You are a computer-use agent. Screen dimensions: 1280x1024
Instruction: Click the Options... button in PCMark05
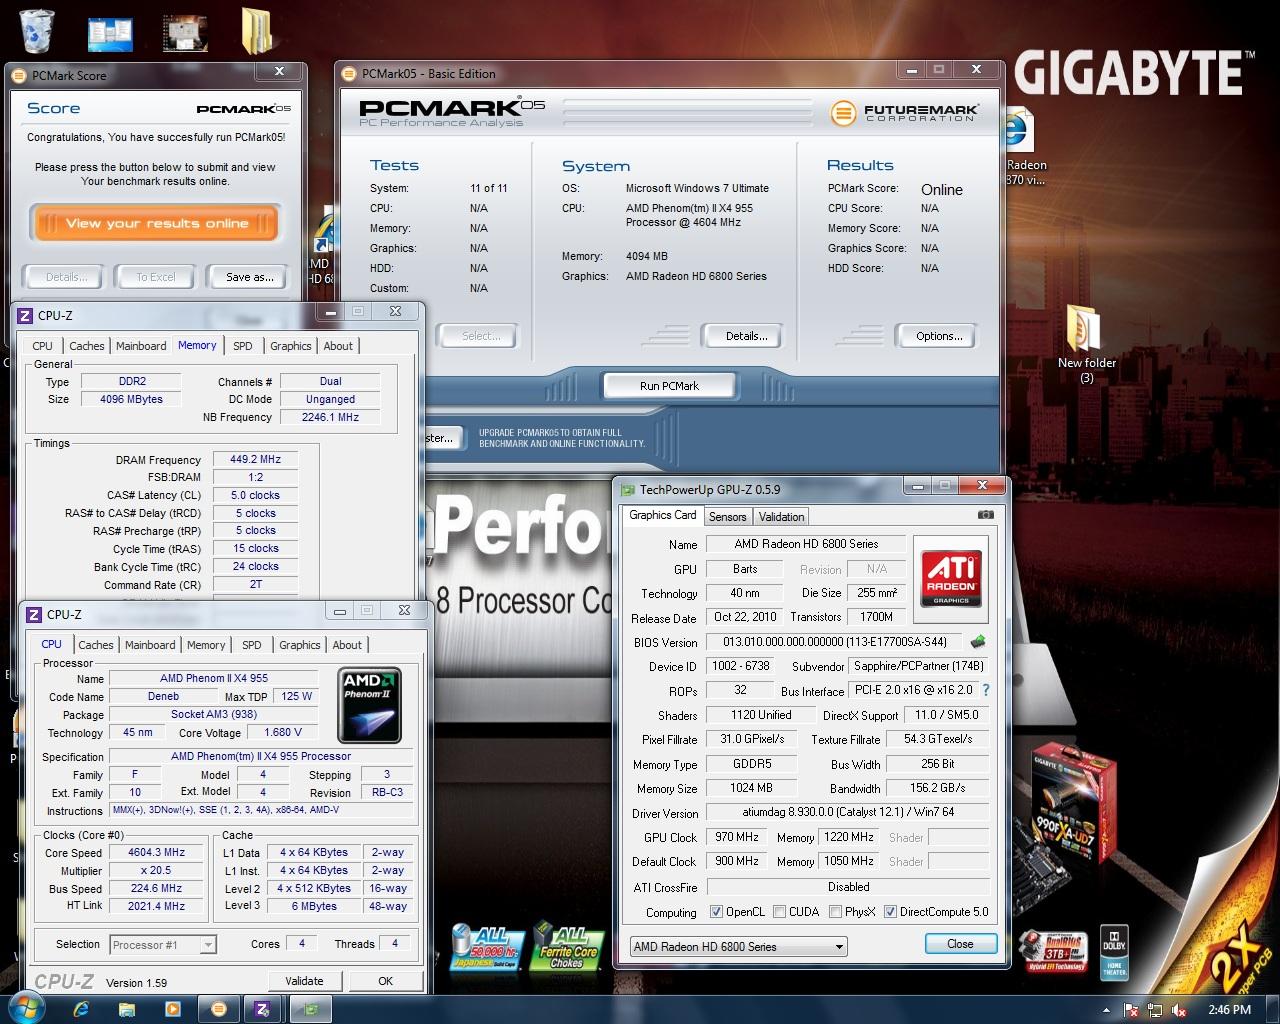[939, 336]
